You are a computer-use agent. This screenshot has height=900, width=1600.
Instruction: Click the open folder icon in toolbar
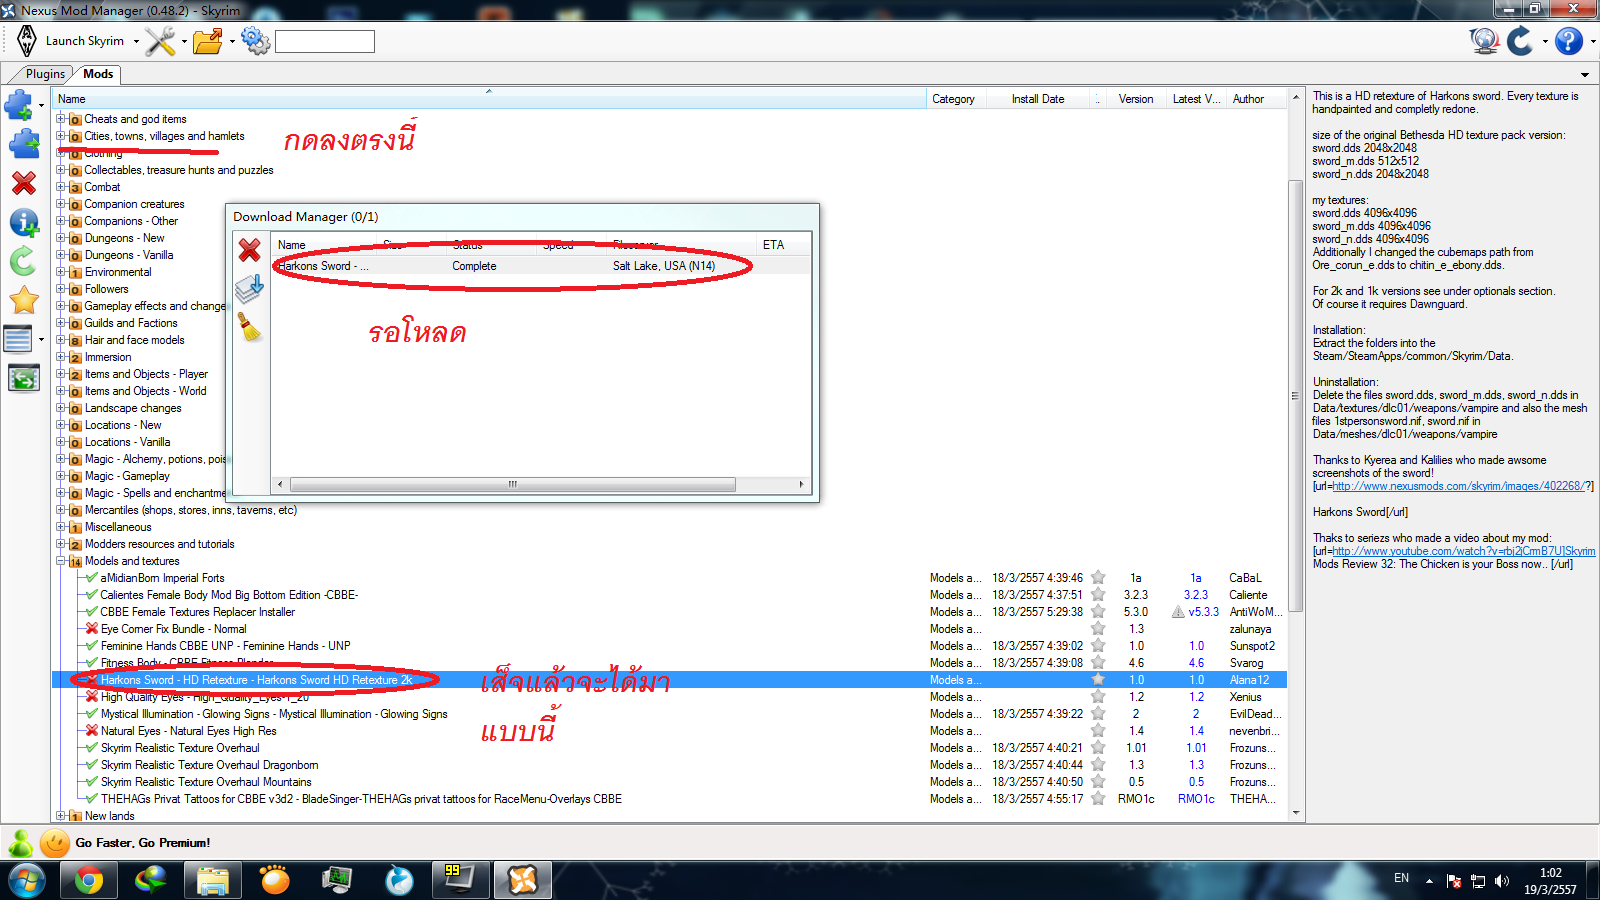coord(208,41)
